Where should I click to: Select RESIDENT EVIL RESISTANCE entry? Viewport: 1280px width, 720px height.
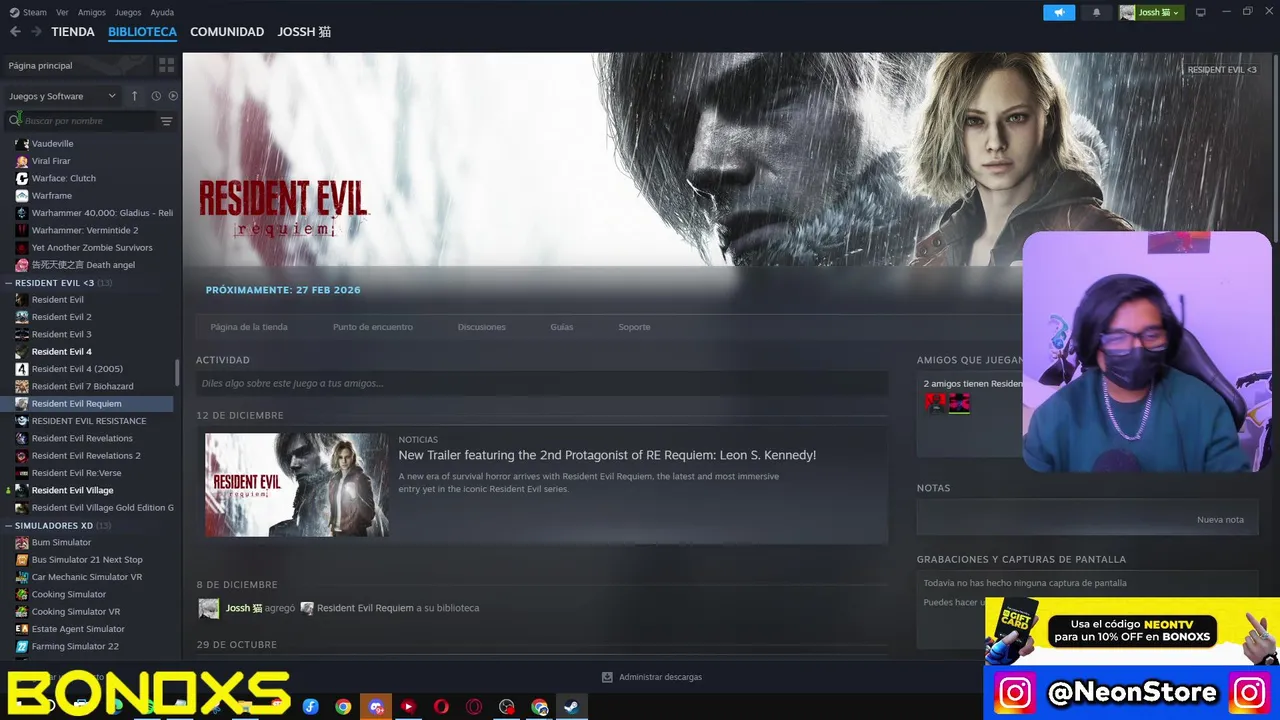[89, 421]
